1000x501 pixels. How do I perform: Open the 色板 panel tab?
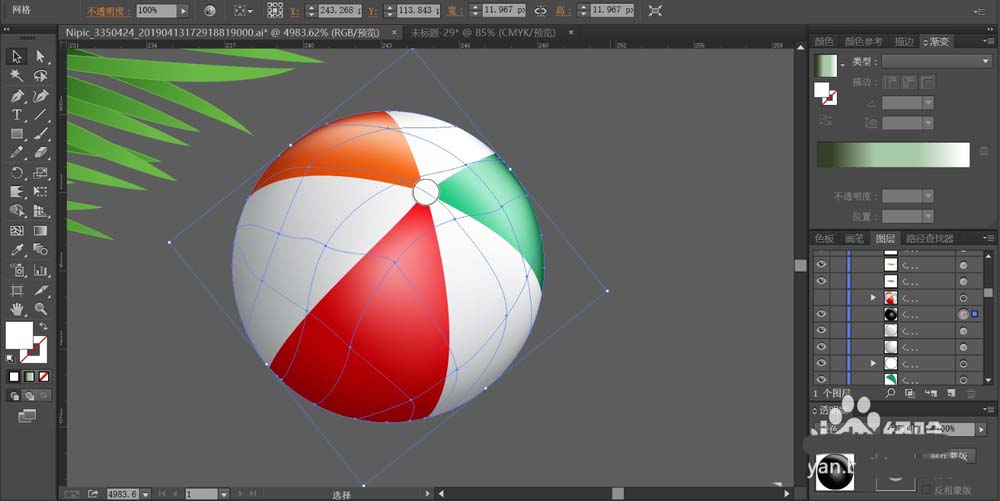pyautogui.click(x=824, y=238)
